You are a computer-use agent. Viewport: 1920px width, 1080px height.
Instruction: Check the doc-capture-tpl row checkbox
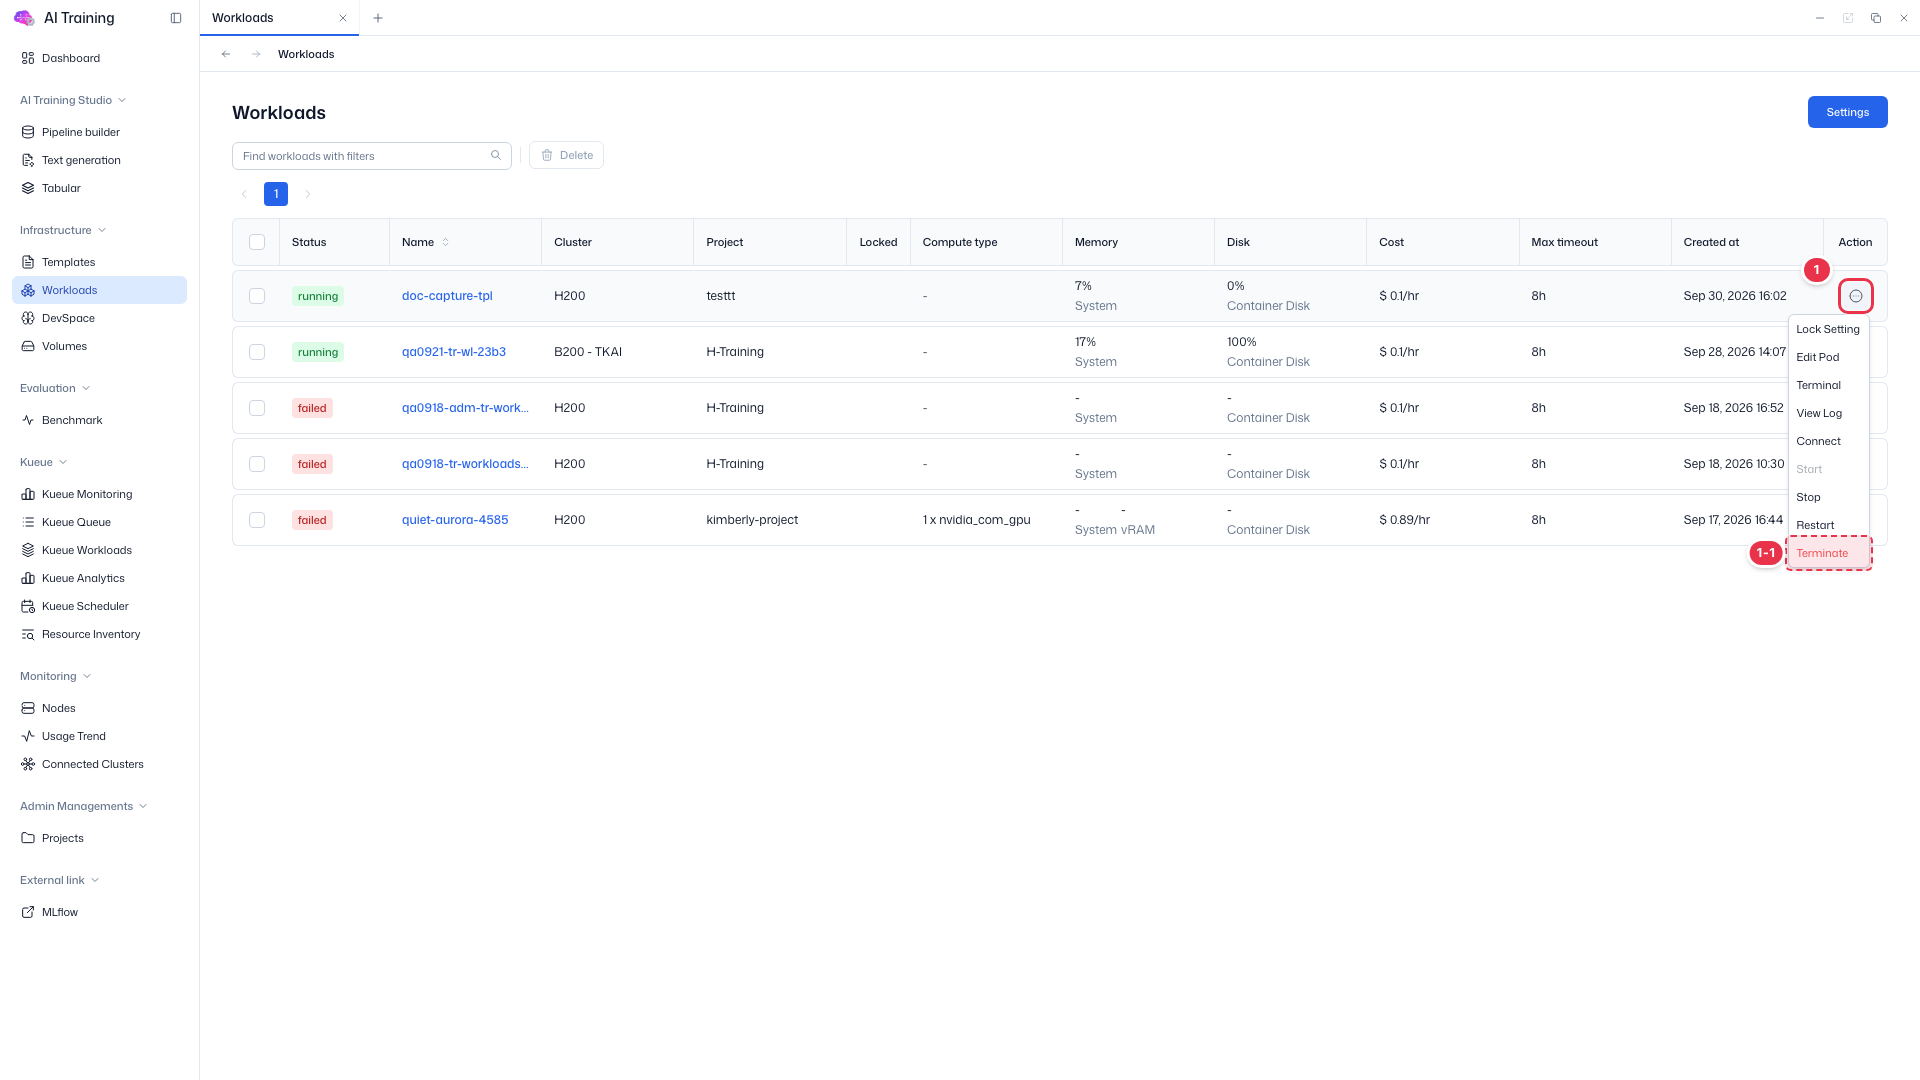(257, 296)
